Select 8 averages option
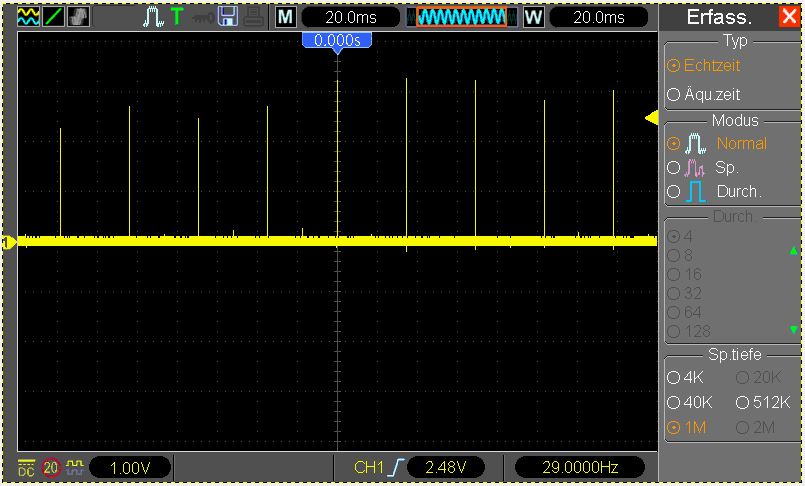Screen dimensions: 805x486 coord(680,256)
